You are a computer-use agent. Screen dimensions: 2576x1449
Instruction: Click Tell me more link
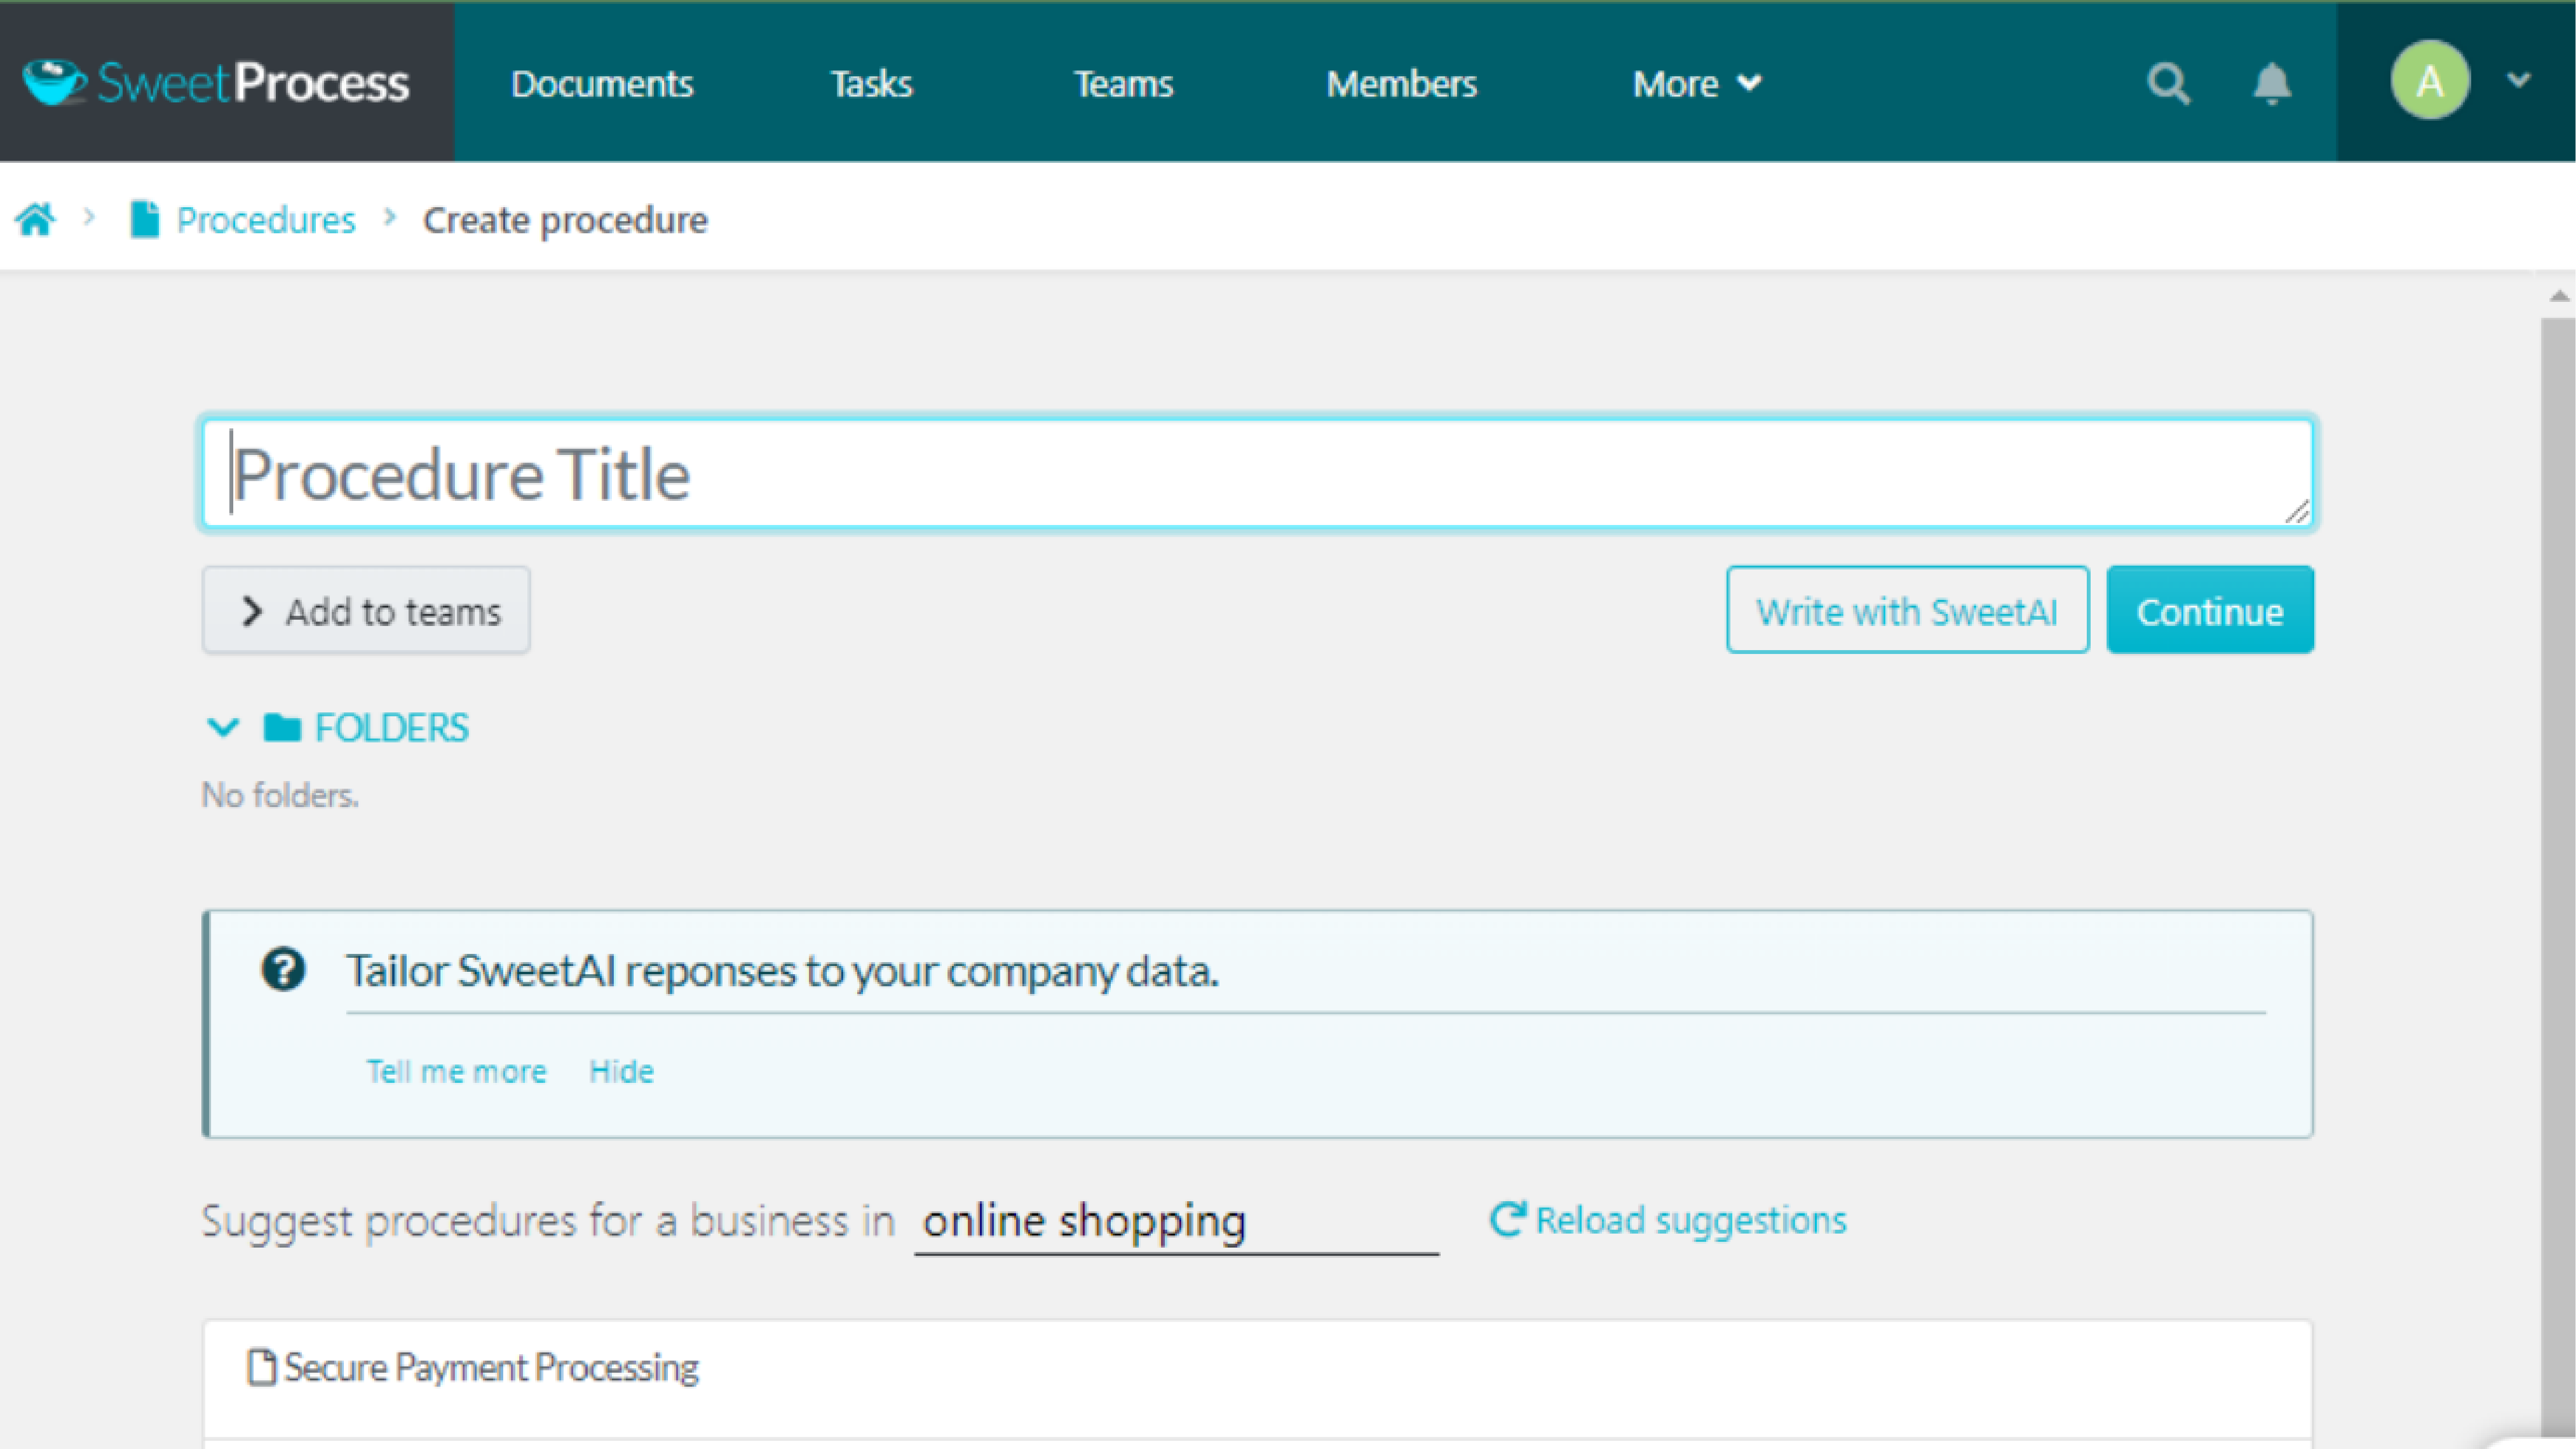click(456, 1071)
